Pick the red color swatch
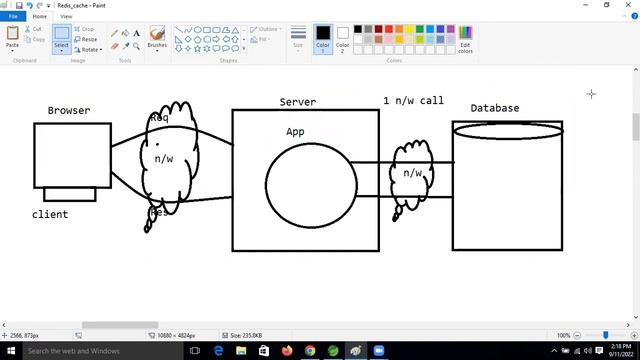 389,29
